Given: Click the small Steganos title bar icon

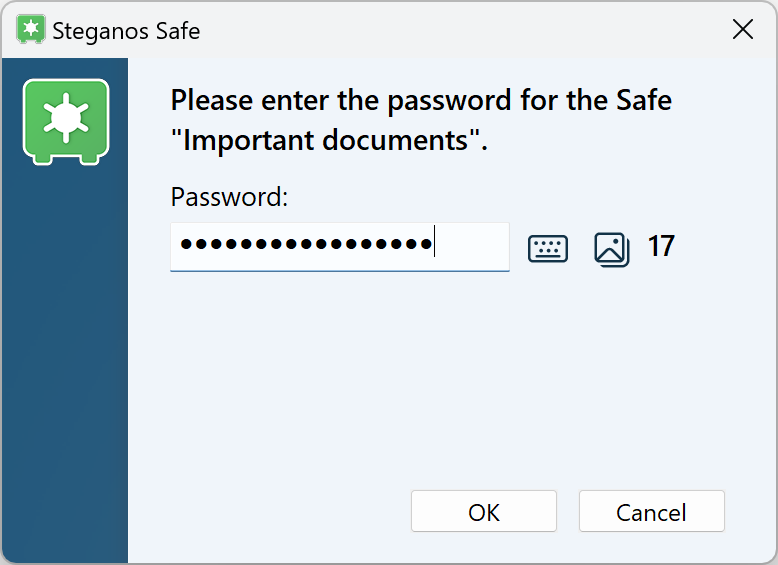Looking at the screenshot, I should point(31,30).
